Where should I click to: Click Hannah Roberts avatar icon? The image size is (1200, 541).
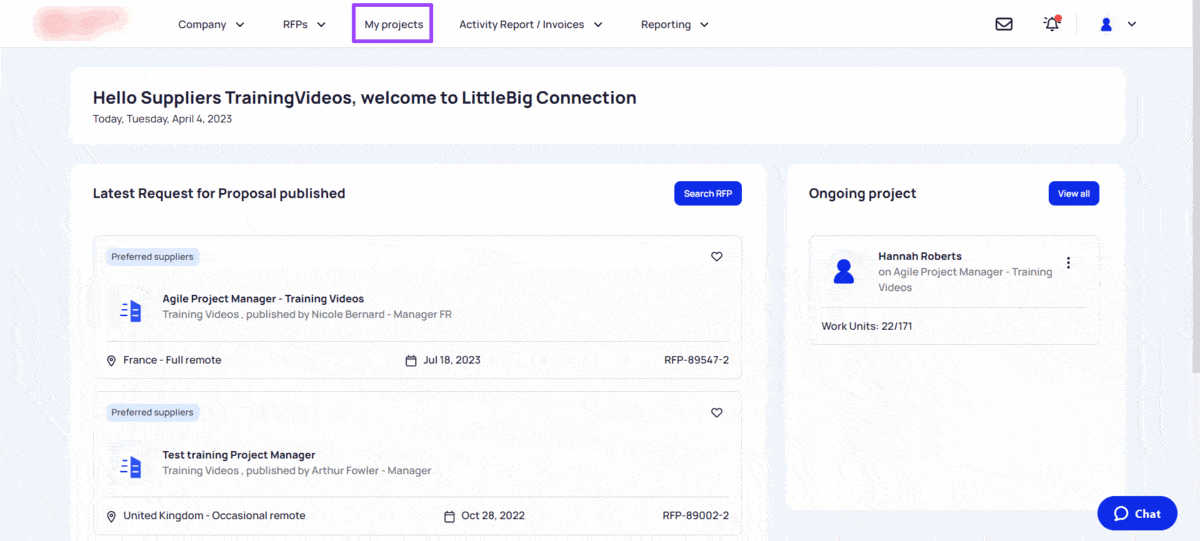point(844,271)
